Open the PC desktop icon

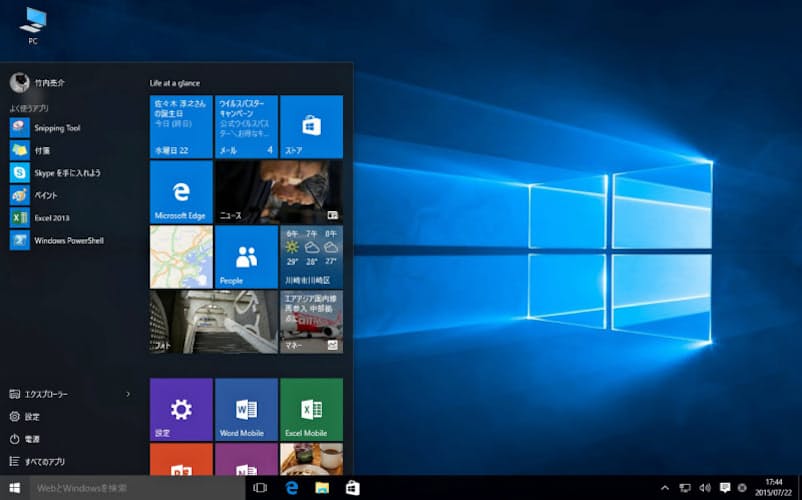tap(33, 23)
